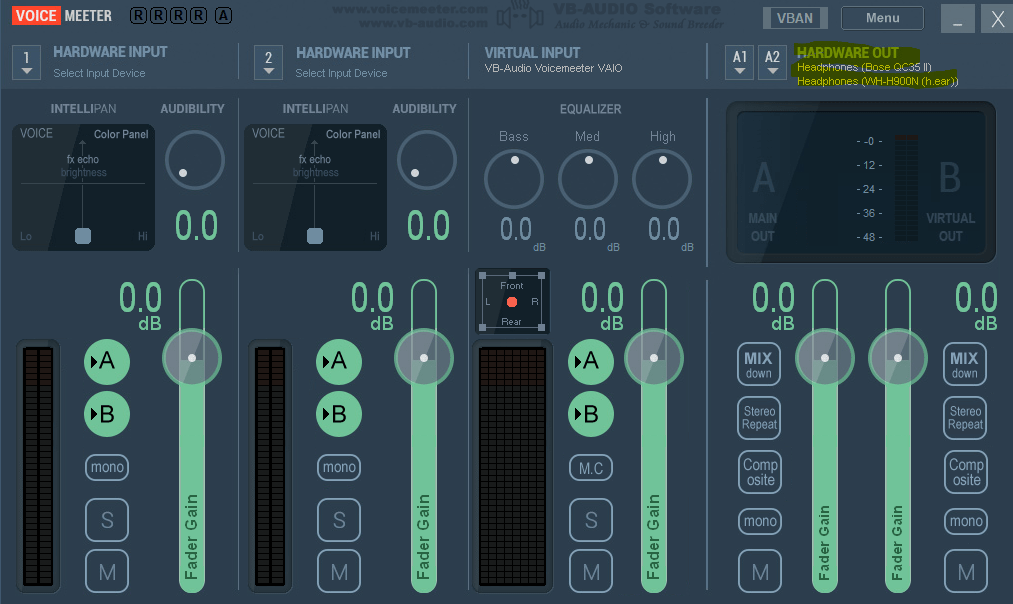Open the A1 output device dropdown
This screenshot has width=1013, height=604.
[x=740, y=62]
